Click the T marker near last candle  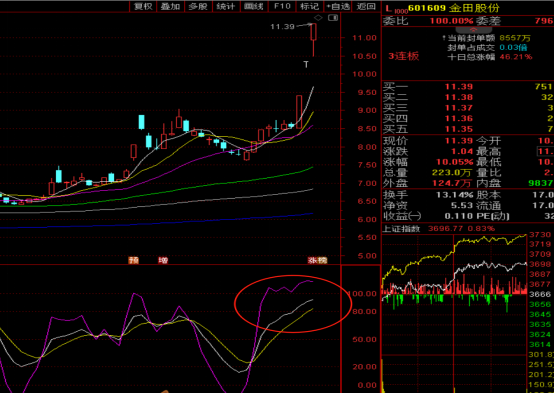point(306,64)
